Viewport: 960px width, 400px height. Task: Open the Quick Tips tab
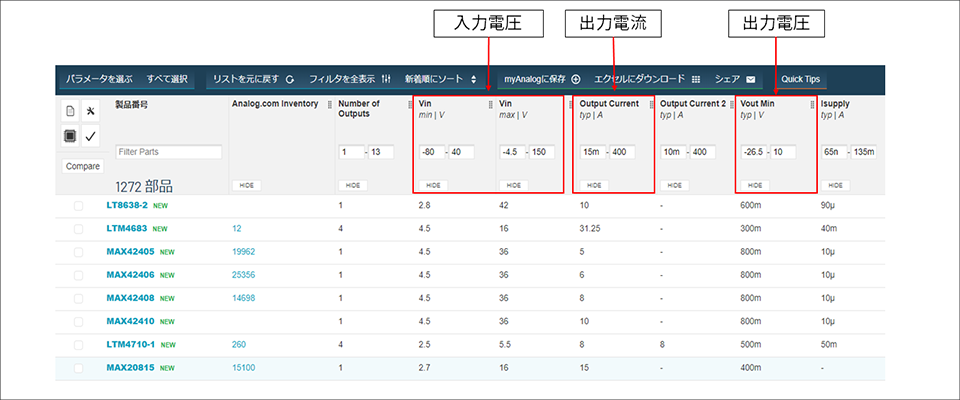pos(800,80)
